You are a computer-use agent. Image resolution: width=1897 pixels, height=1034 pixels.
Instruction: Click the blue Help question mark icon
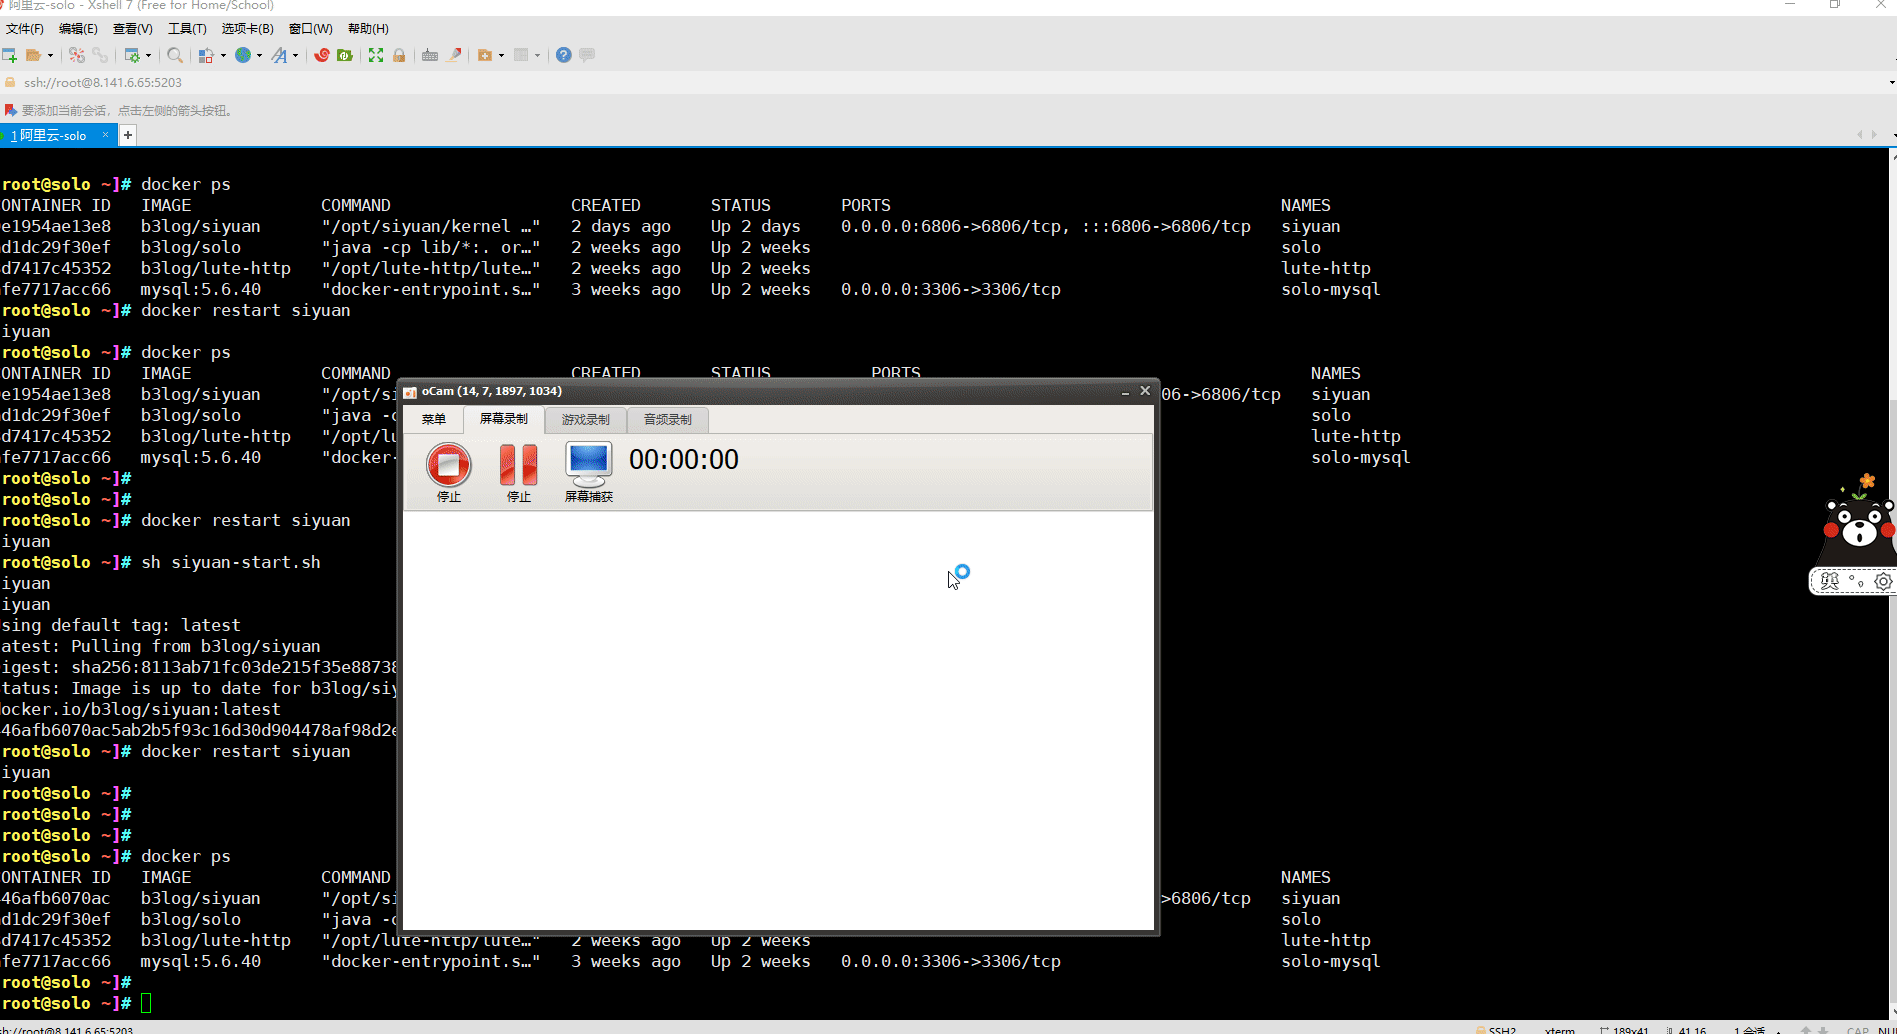(564, 55)
